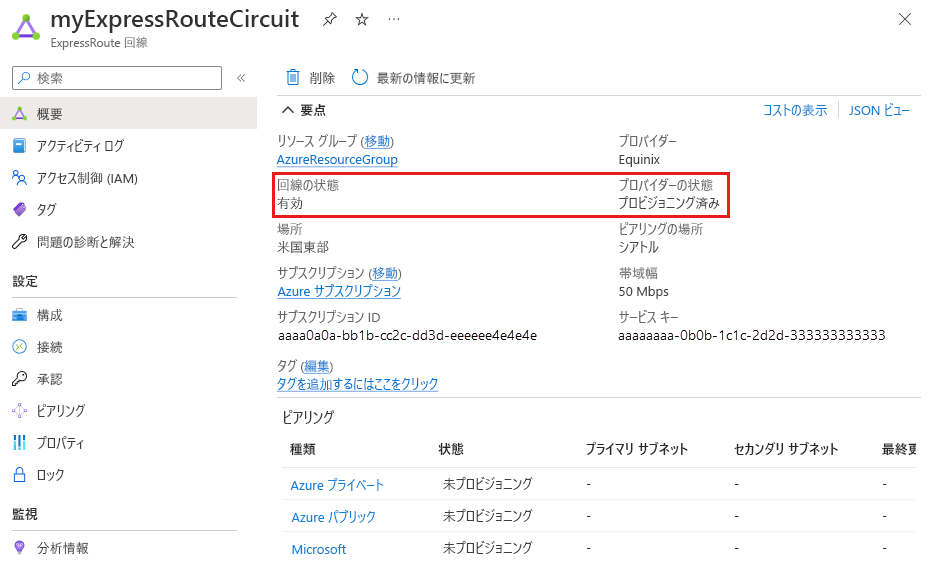Click 編集 link next to タグ
Screen dimensions: 942x561
click(316, 366)
